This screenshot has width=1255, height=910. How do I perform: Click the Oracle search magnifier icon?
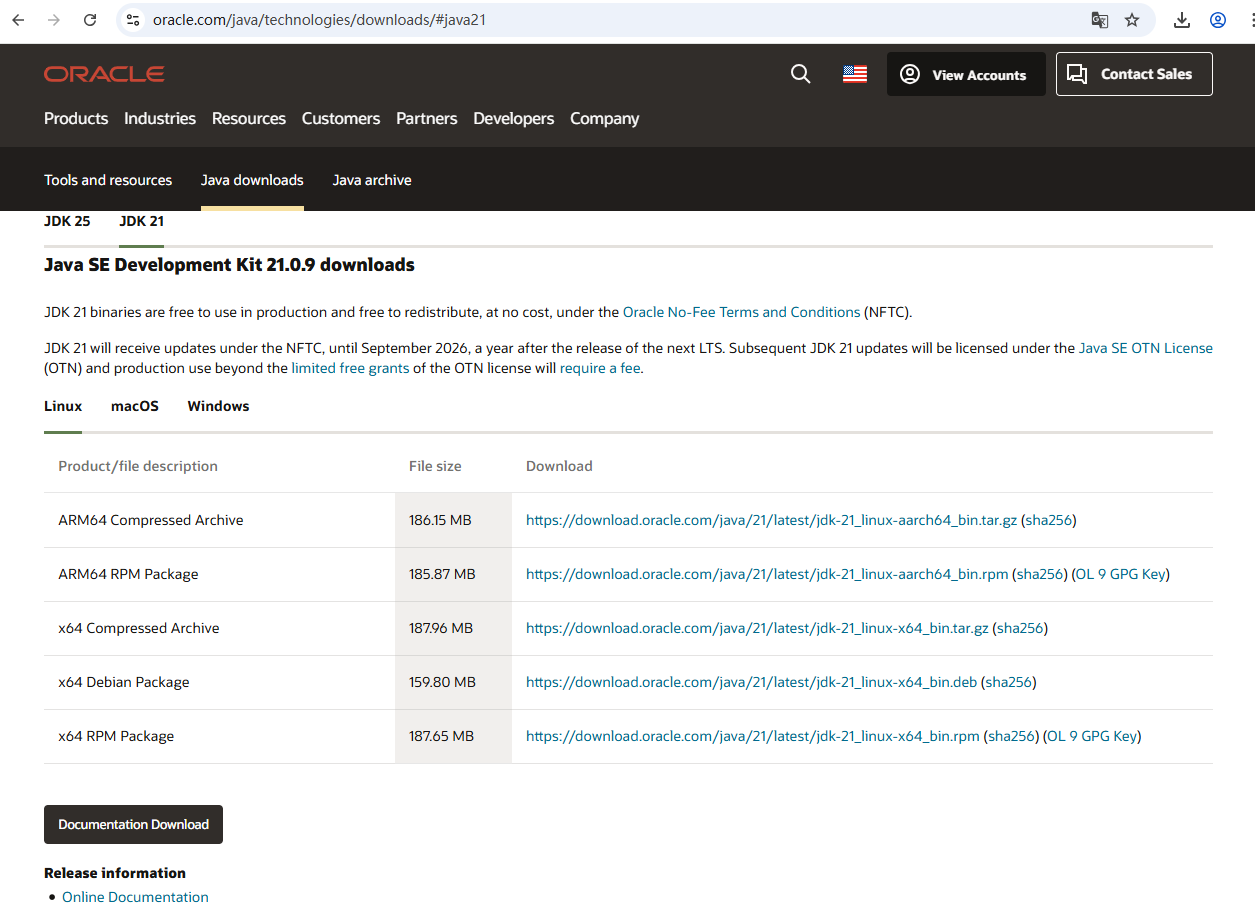tap(800, 74)
